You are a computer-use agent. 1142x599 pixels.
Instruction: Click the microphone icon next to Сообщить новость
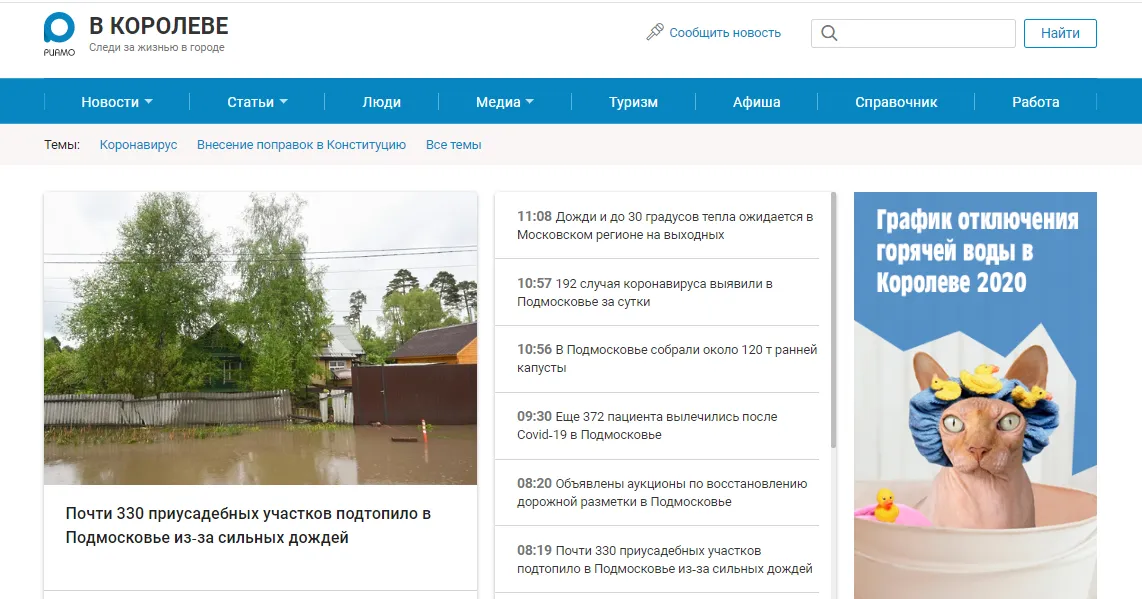click(655, 32)
